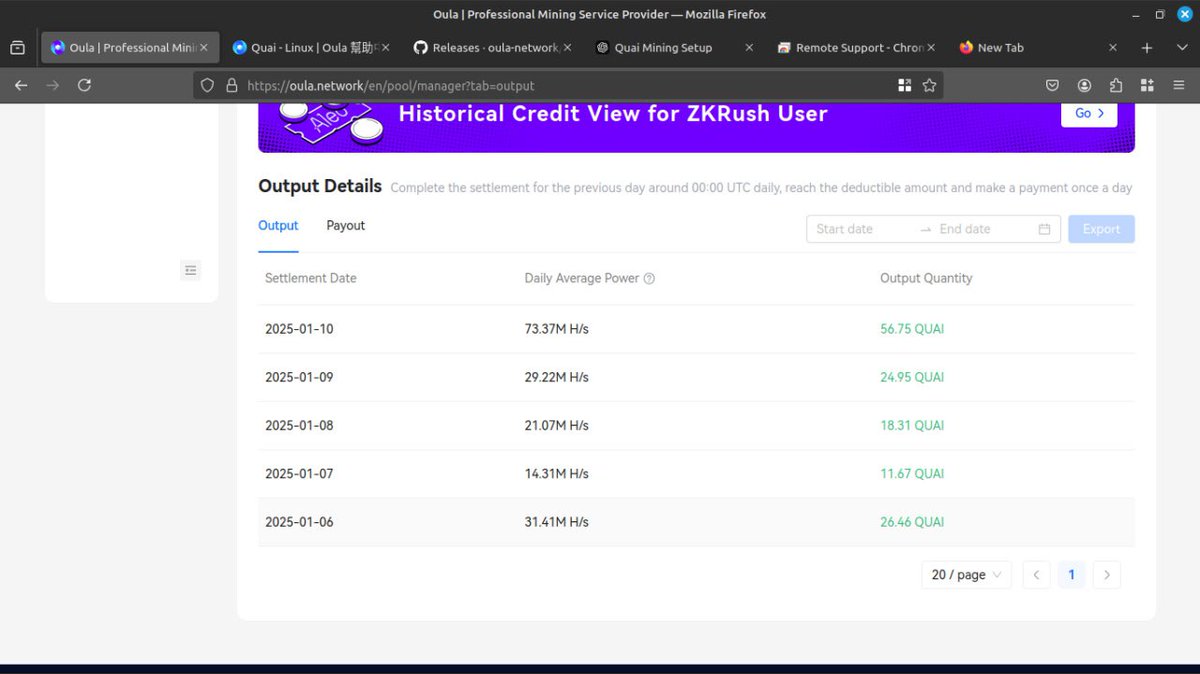Open the date range calendar icon
The height and width of the screenshot is (674, 1200).
tap(1044, 229)
